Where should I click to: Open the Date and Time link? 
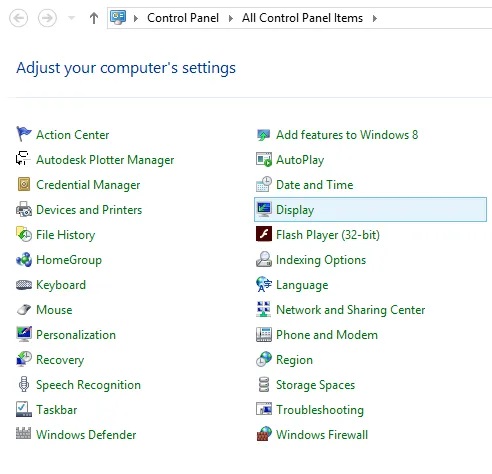315,185
